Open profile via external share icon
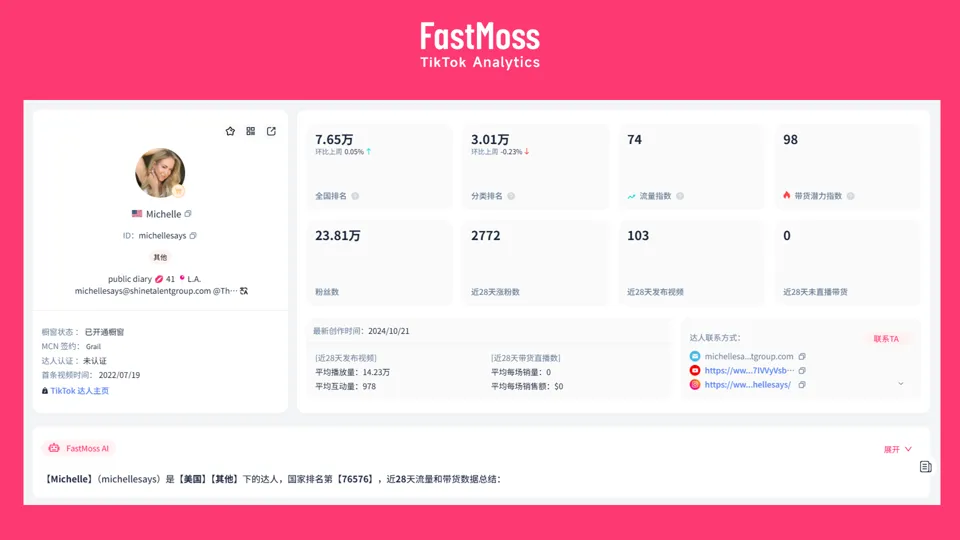Image resolution: width=960 pixels, height=540 pixels. (x=271, y=131)
